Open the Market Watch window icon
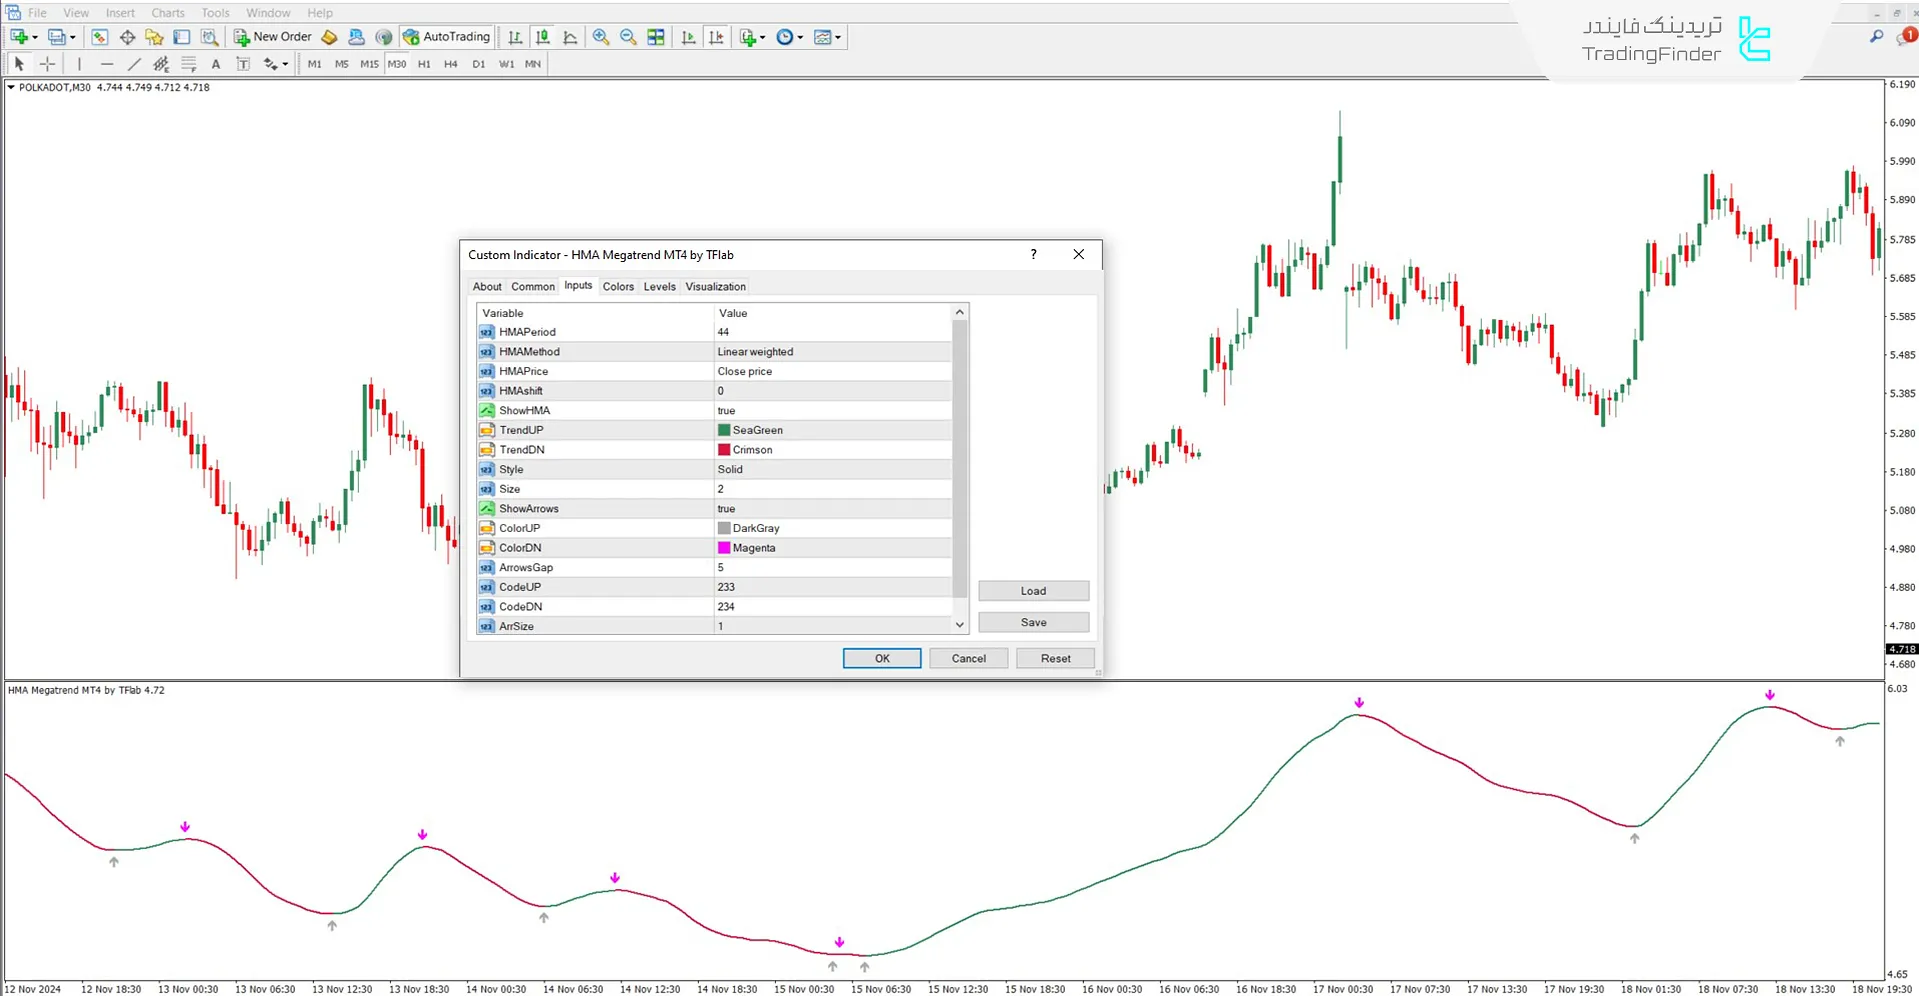Screen dimensions: 1919x996 (x=99, y=37)
